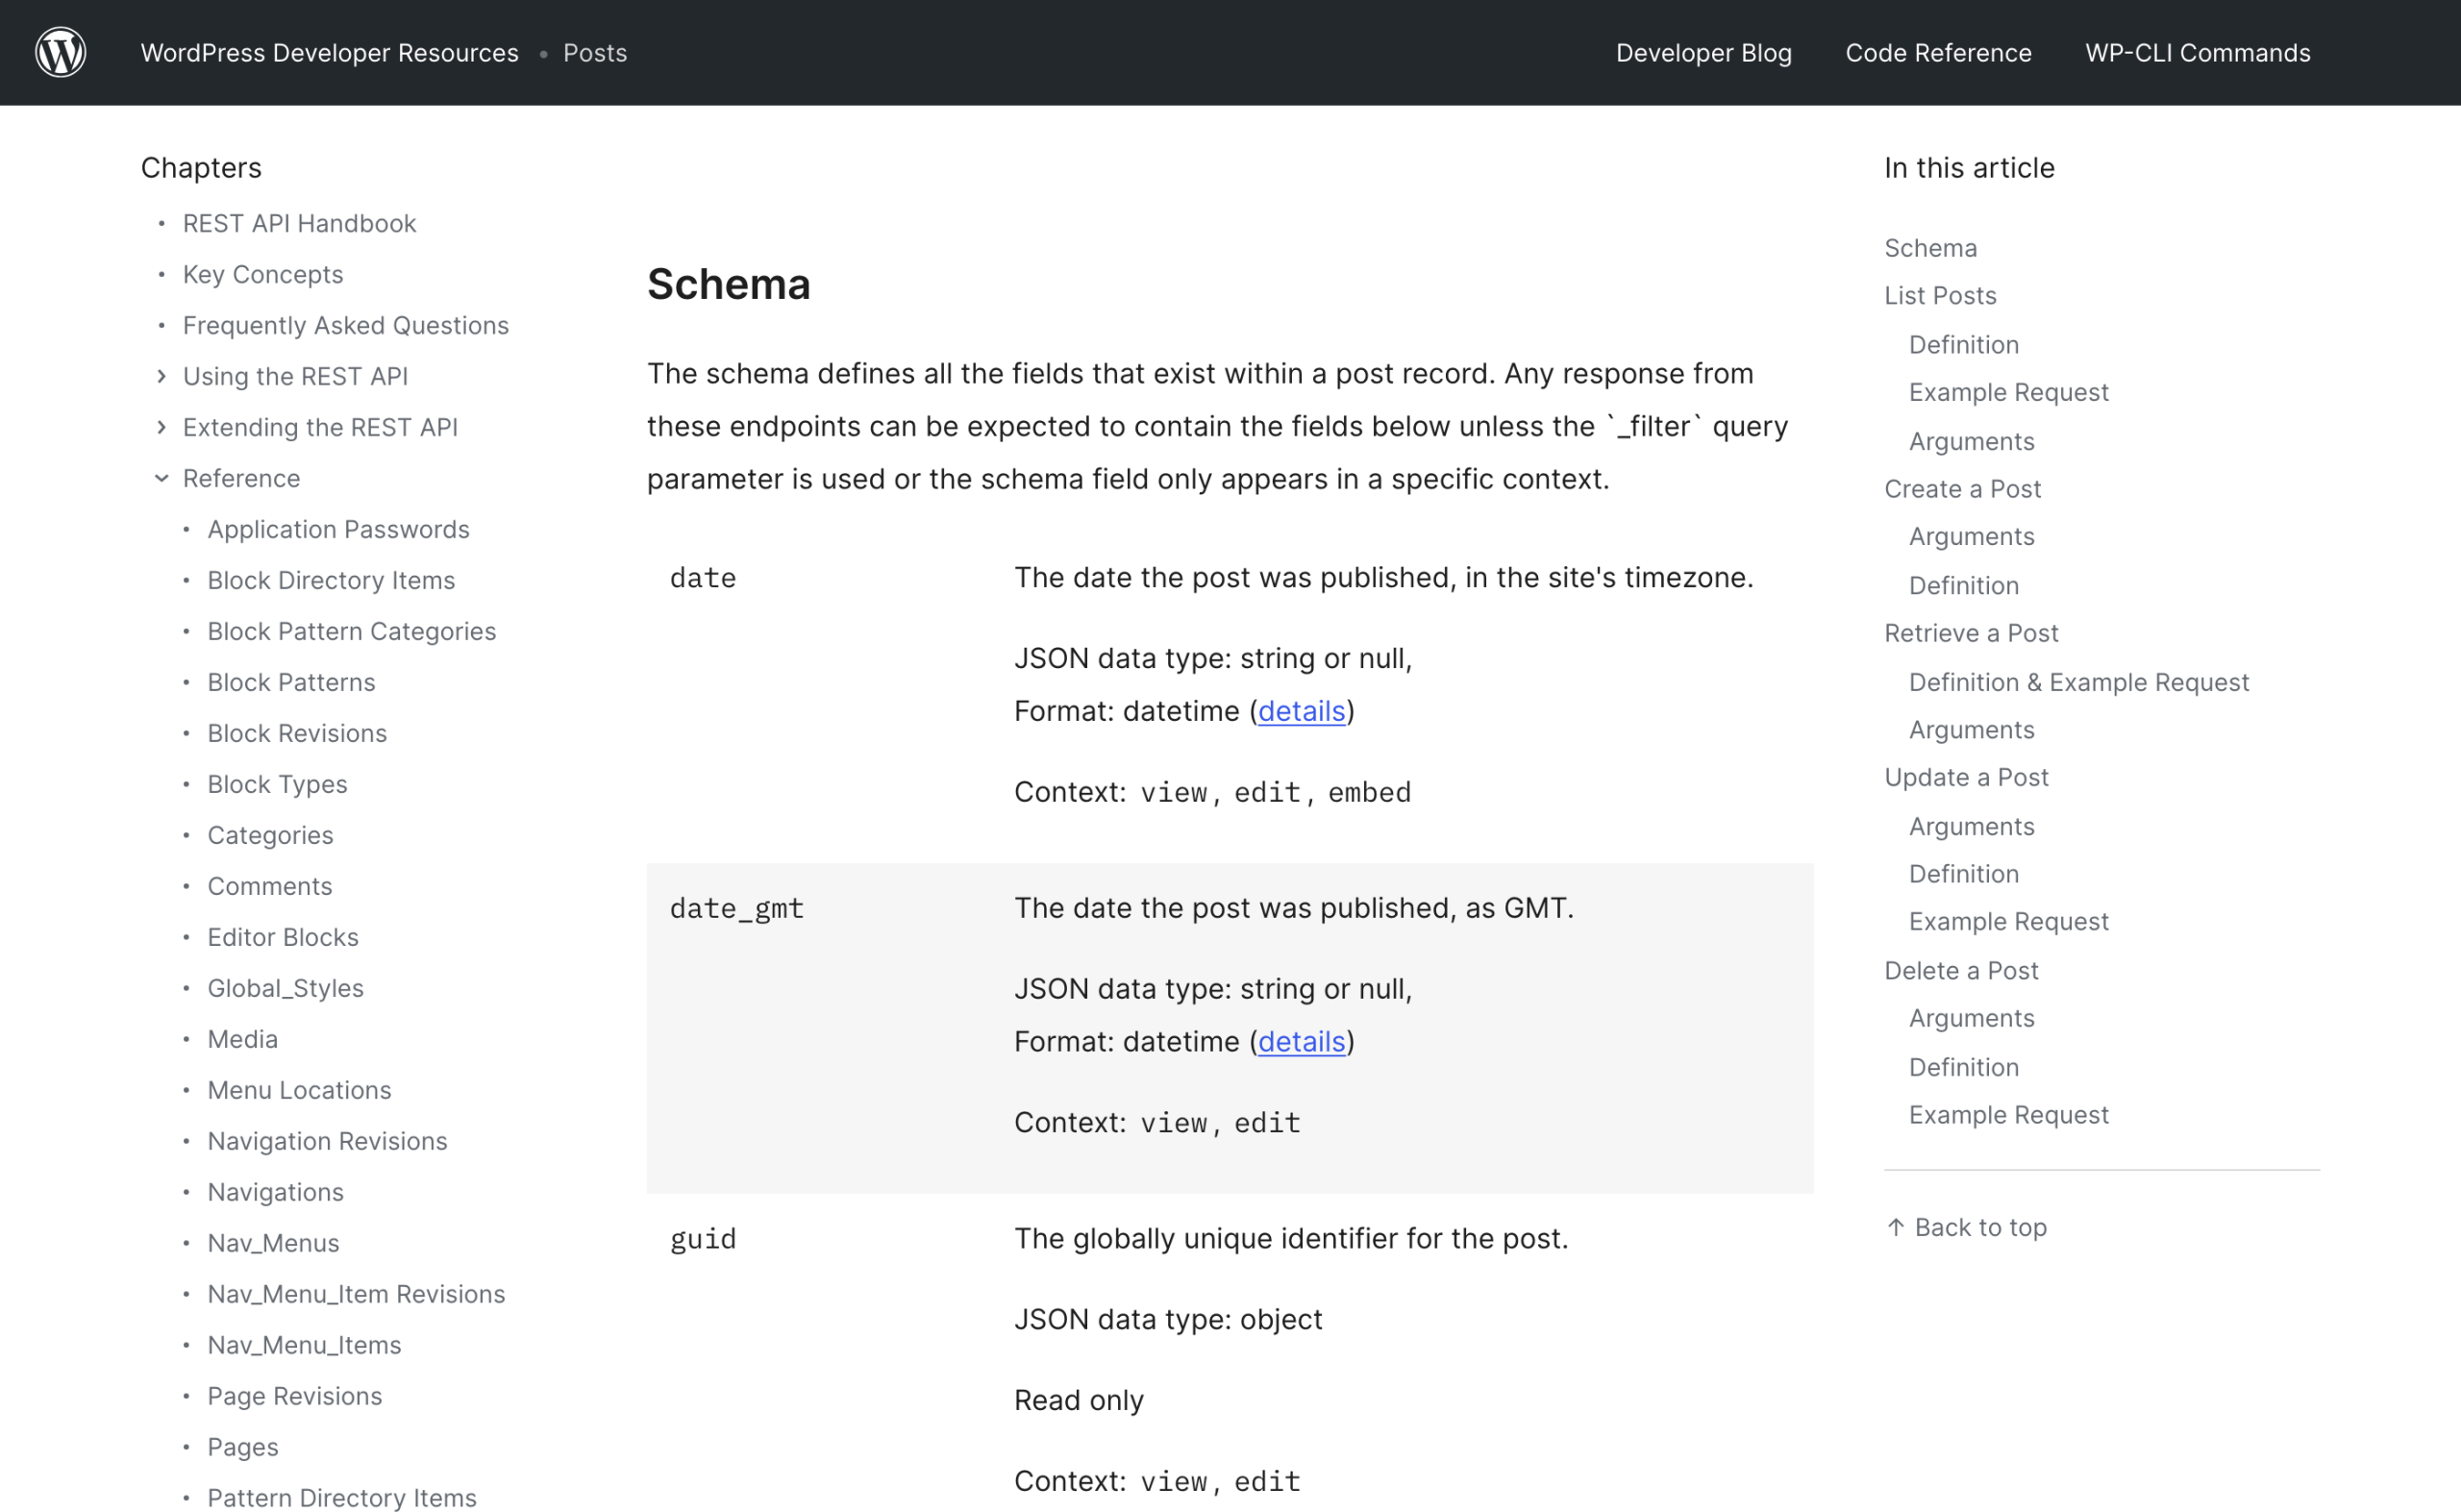Jump to Definition under Delete a Post
The height and width of the screenshot is (1512, 2461).
(1963, 1068)
